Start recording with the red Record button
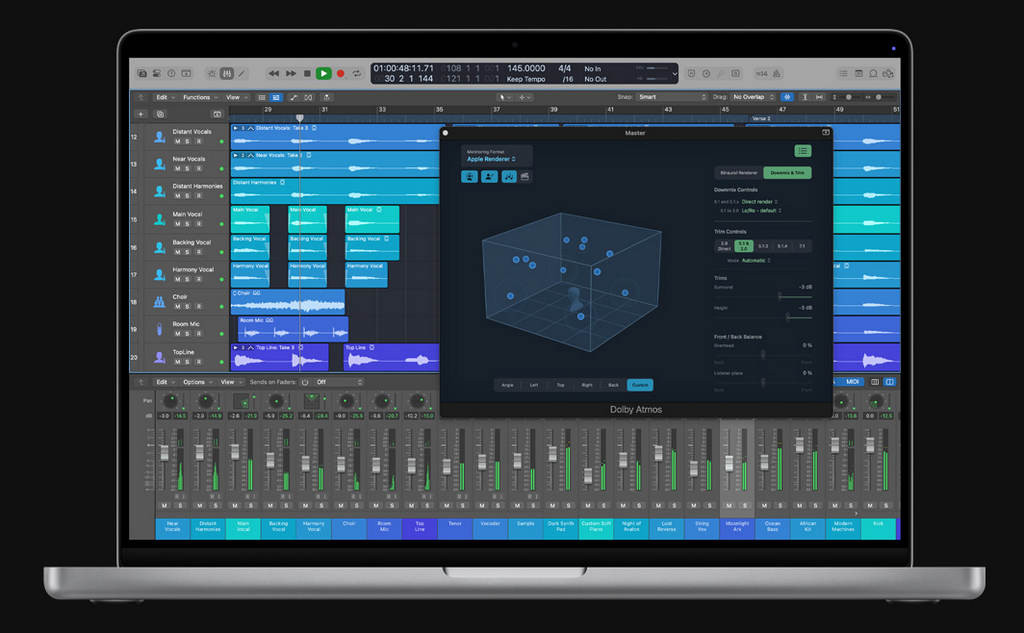Viewport: 1024px width, 633px height. (x=340, y=74)
